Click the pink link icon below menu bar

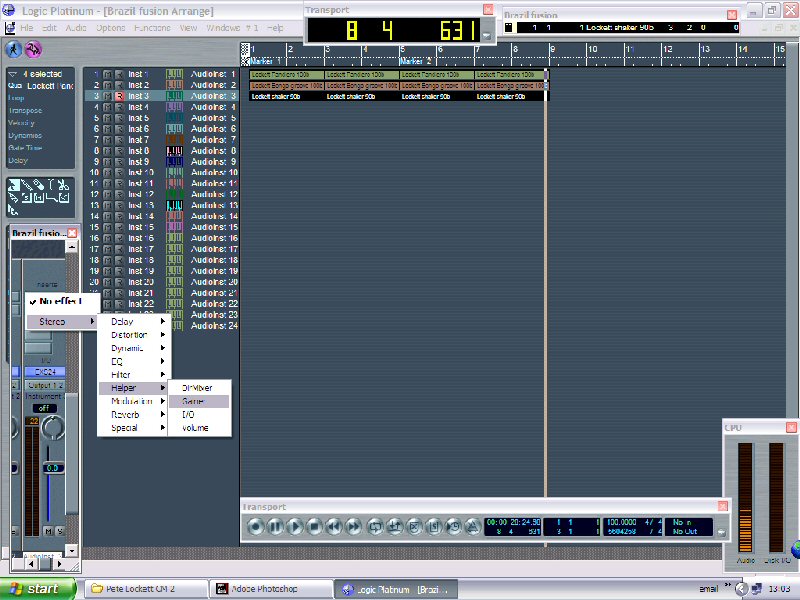(x=34, y=49)
